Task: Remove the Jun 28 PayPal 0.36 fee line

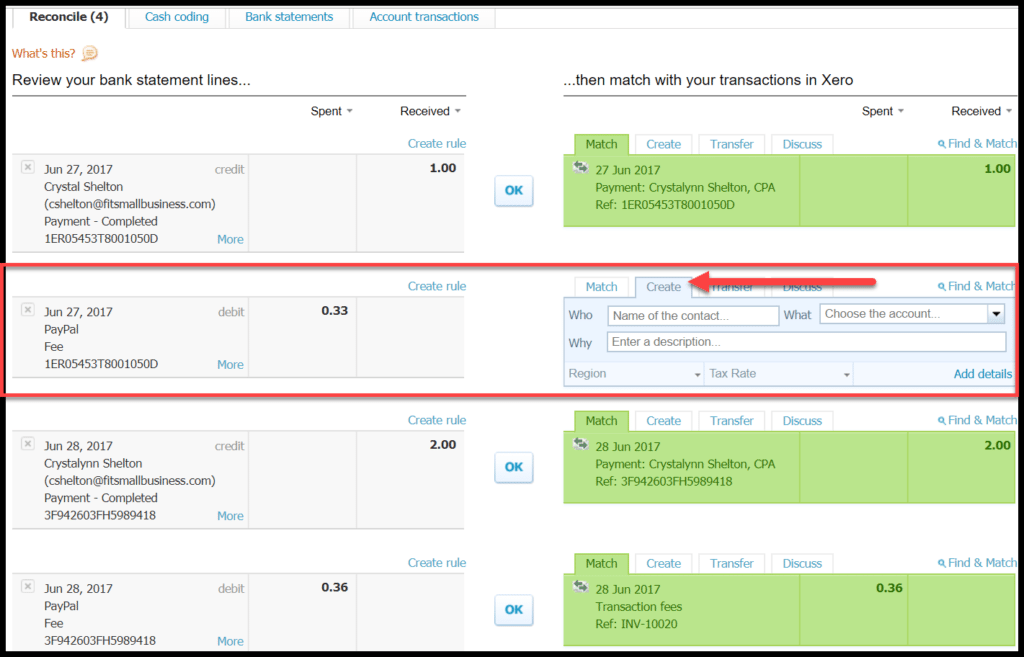Action: tap(28, 587)
